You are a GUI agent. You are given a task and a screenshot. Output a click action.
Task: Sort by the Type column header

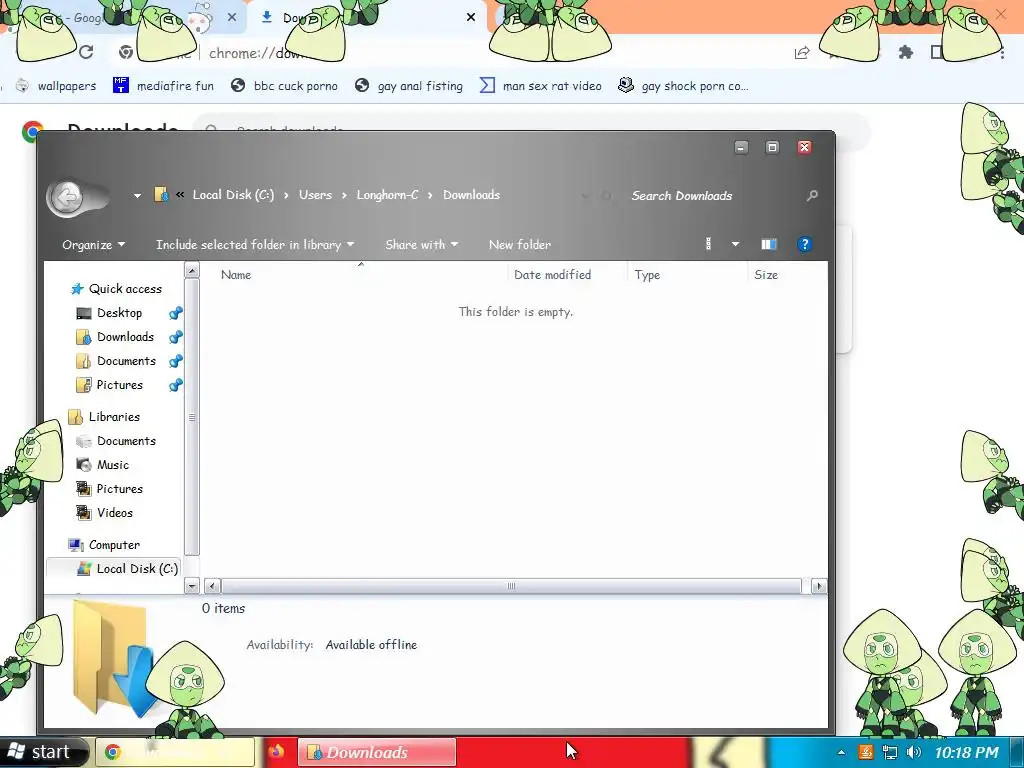coord(647,275)
